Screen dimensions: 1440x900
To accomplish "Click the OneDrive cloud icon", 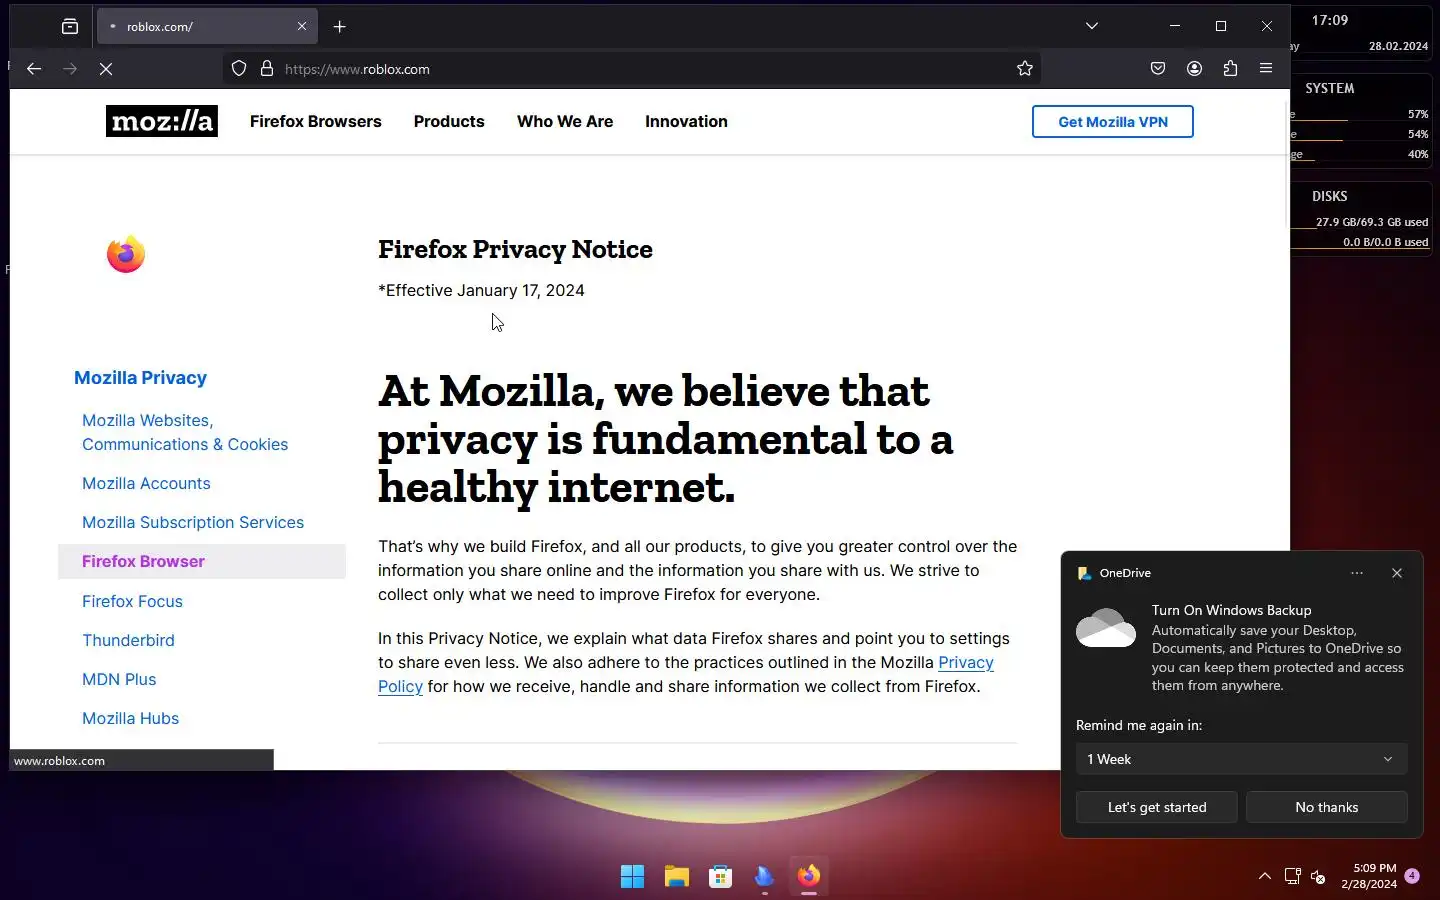I will [1106, 628].
